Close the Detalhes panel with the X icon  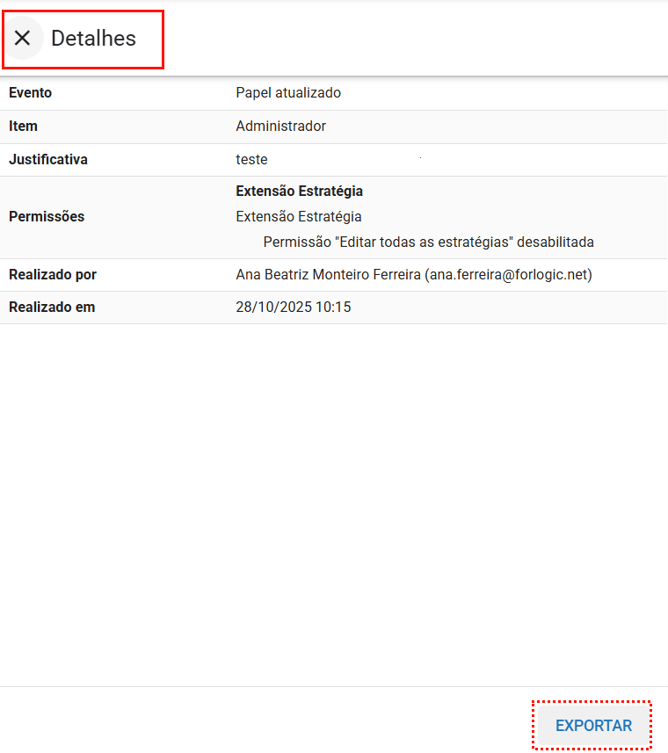point(23,39)
